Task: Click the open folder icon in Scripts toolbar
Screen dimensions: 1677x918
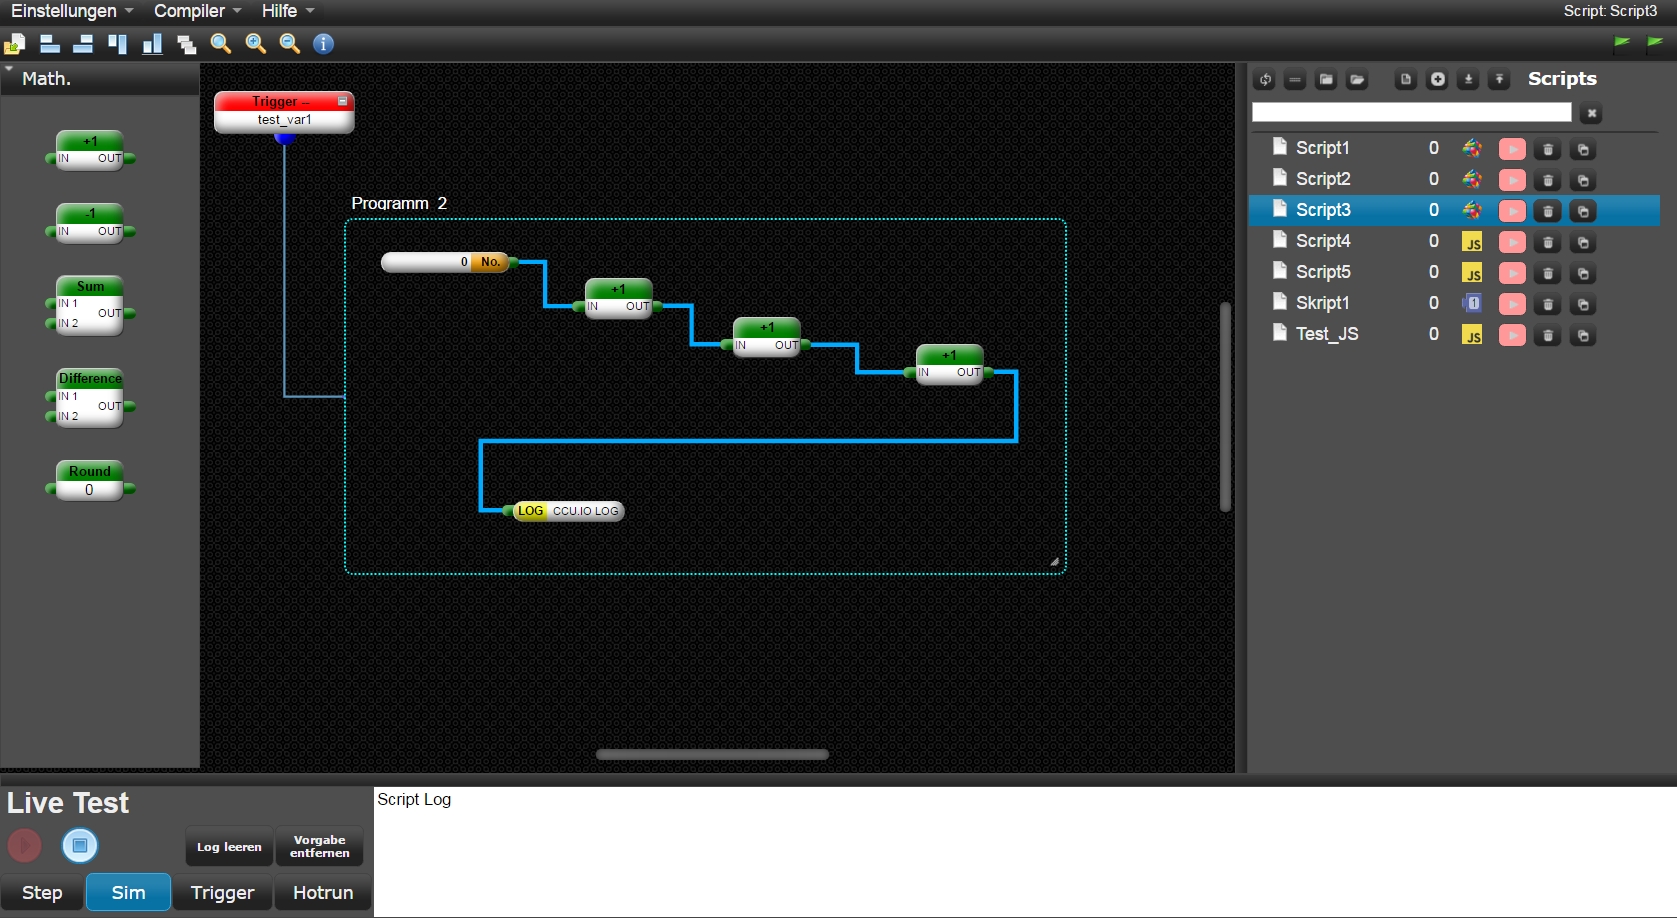Action: pyautogui.click(x=1357, y=80)
